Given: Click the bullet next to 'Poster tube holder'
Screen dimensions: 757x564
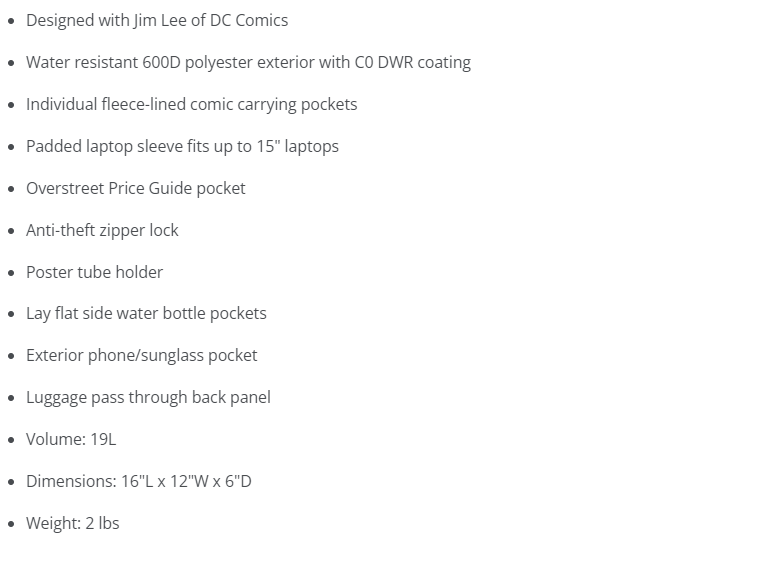Looking at the screenshot, I should pyautogui.click(x=11, y=273).
